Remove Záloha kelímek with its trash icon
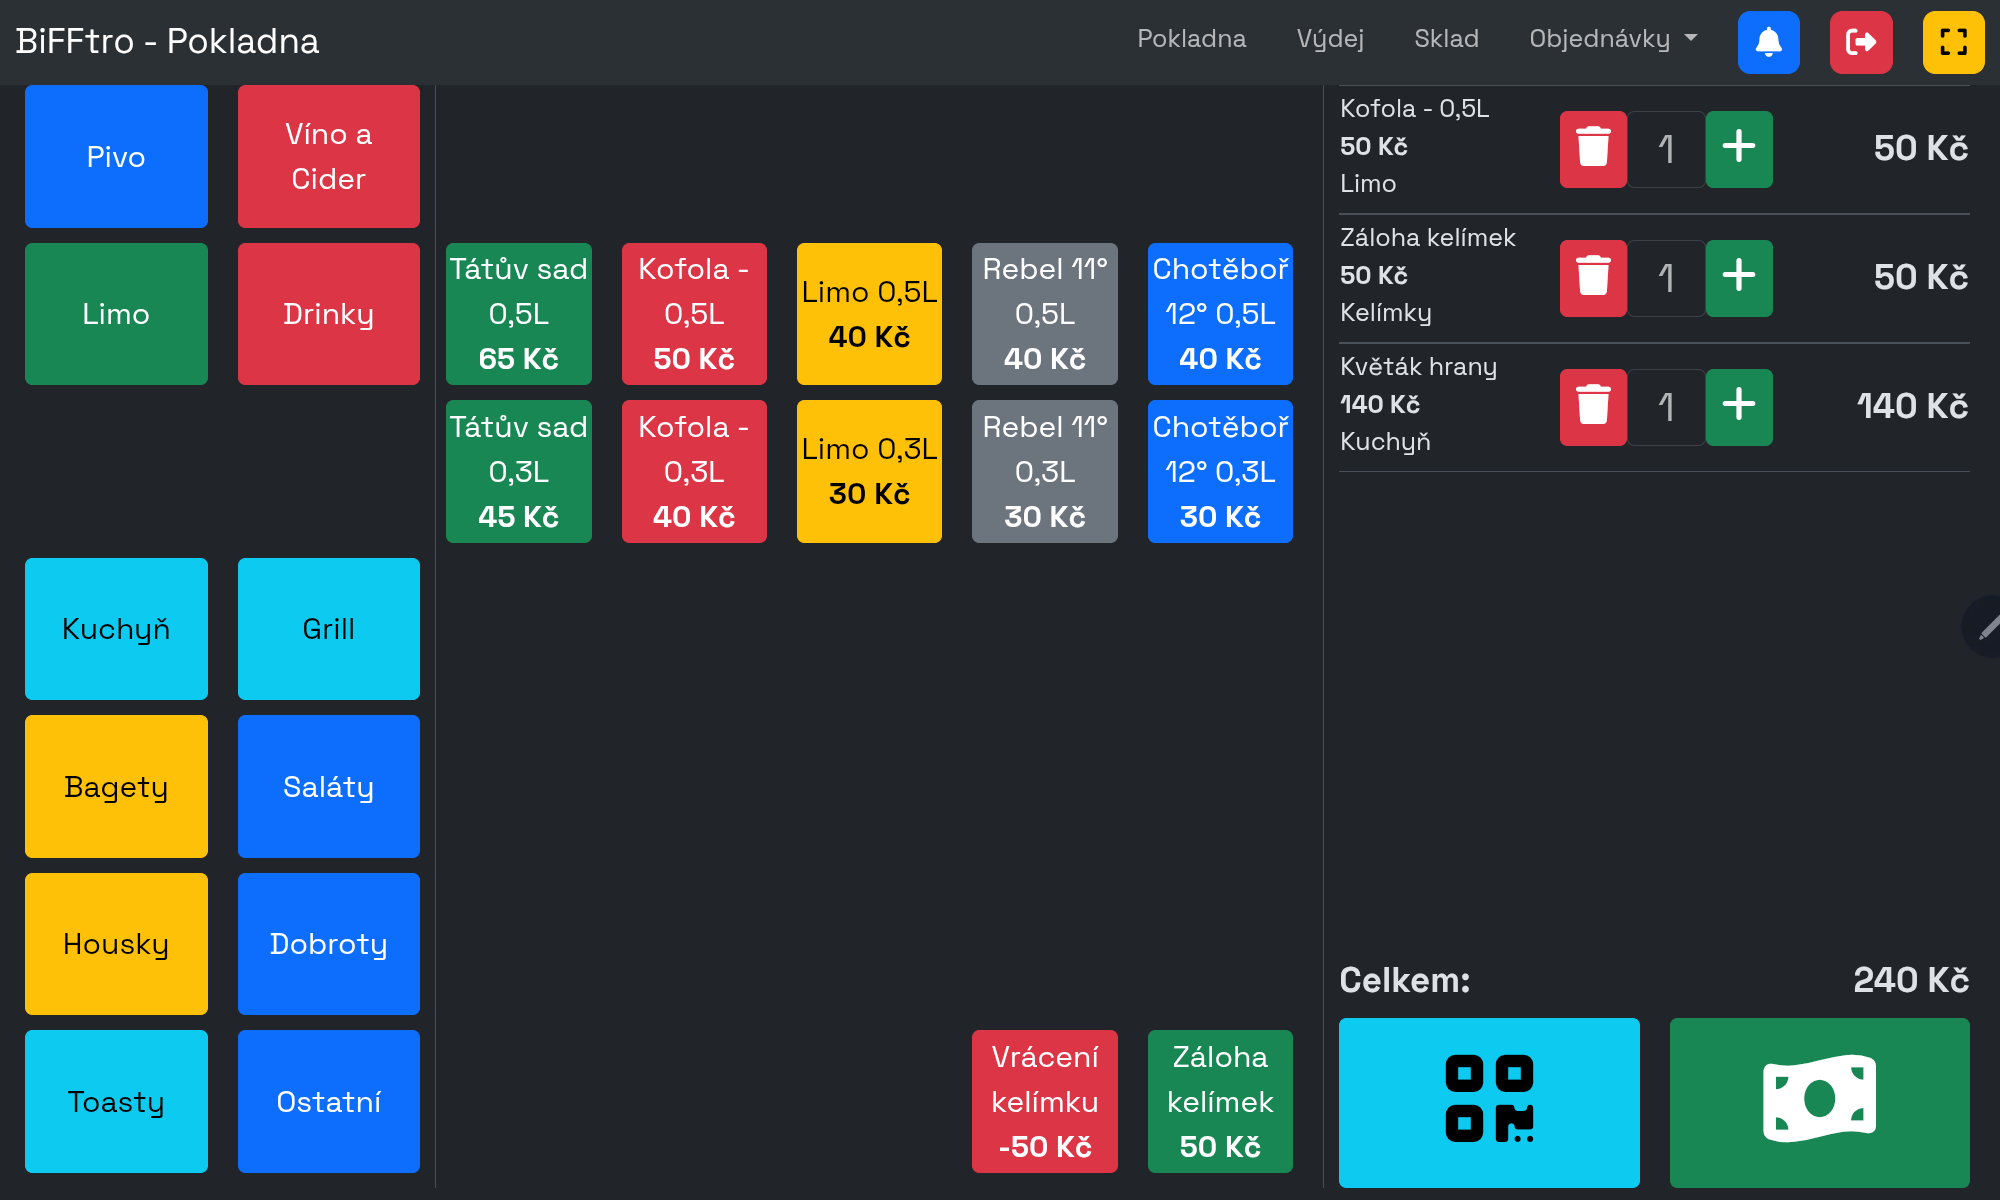 [1593, 278]
